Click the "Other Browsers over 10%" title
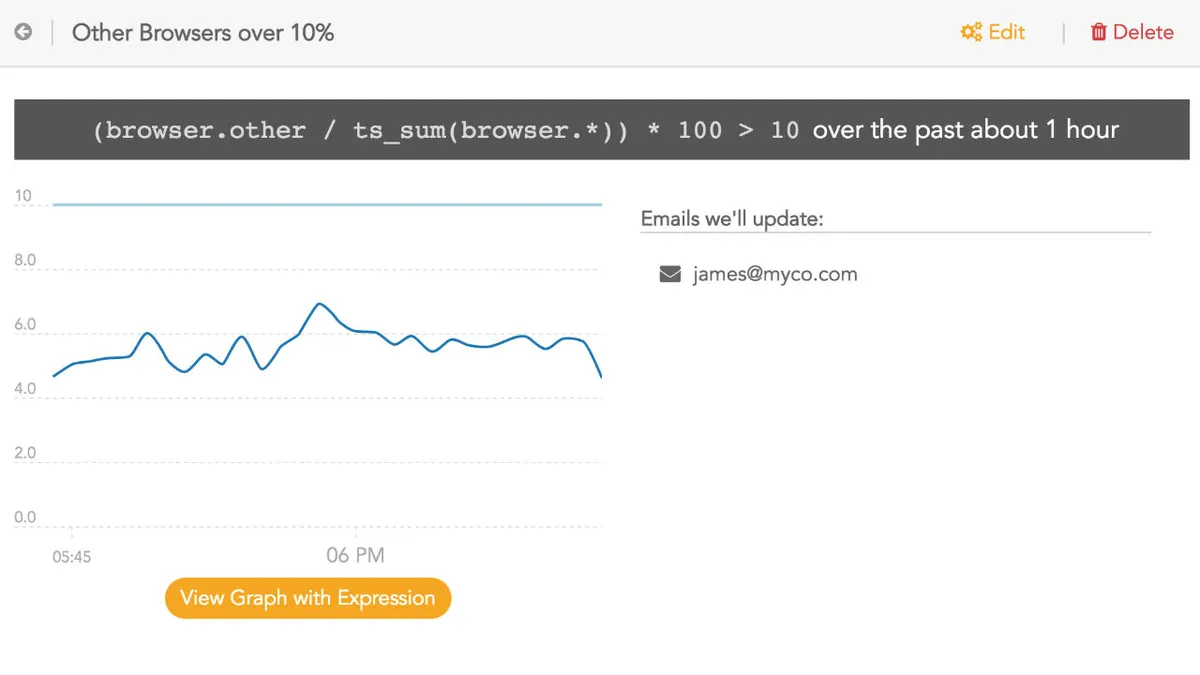Screen dimensions: 1200x675 click(x=203, y=32)
